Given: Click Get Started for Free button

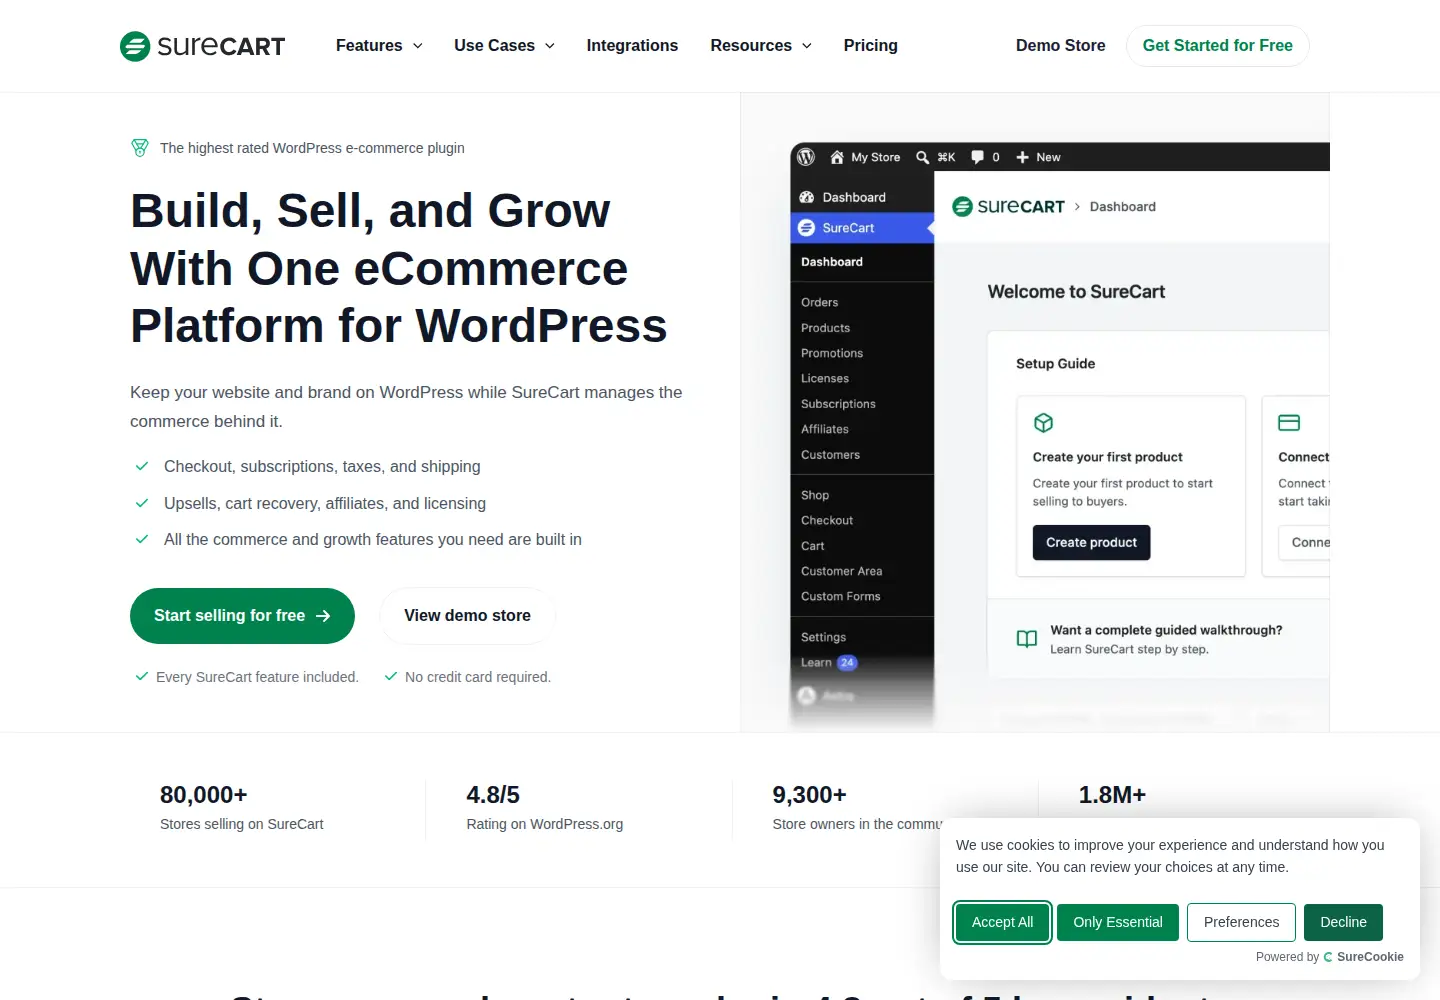Looking at the screenshot, I should coord(1217,46).
